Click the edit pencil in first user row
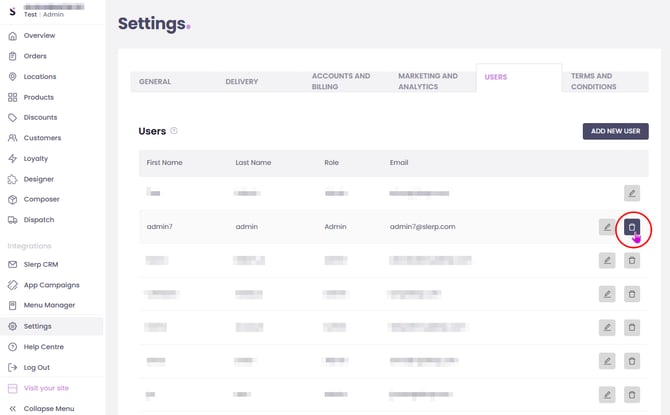The image size is (670, 415). coord(631,192)
